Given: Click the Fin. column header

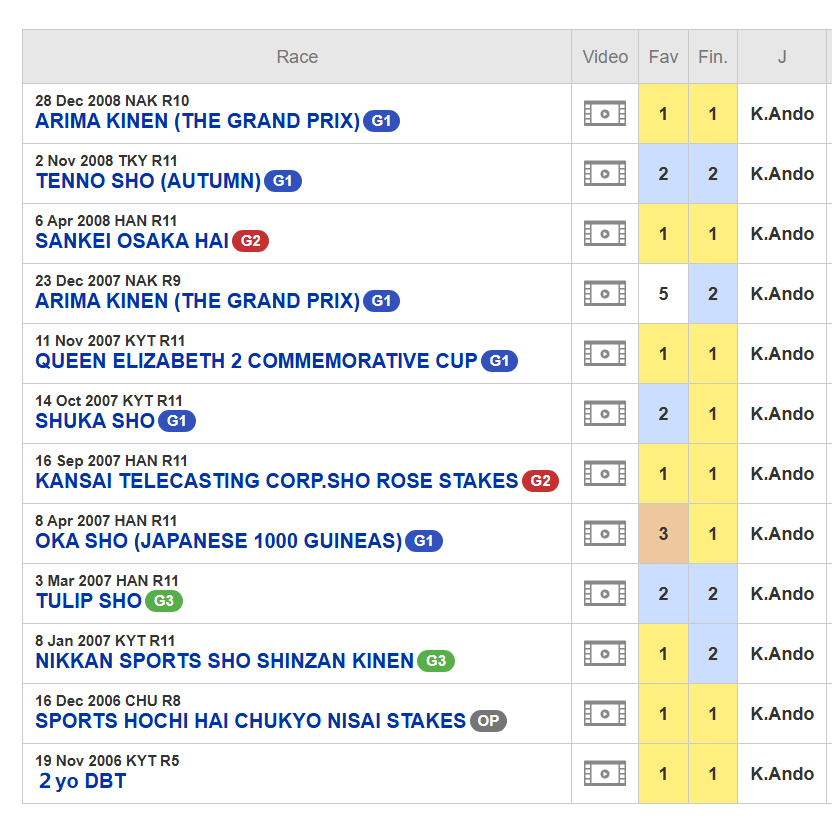Looking at the screenshot, I should 713,57.
